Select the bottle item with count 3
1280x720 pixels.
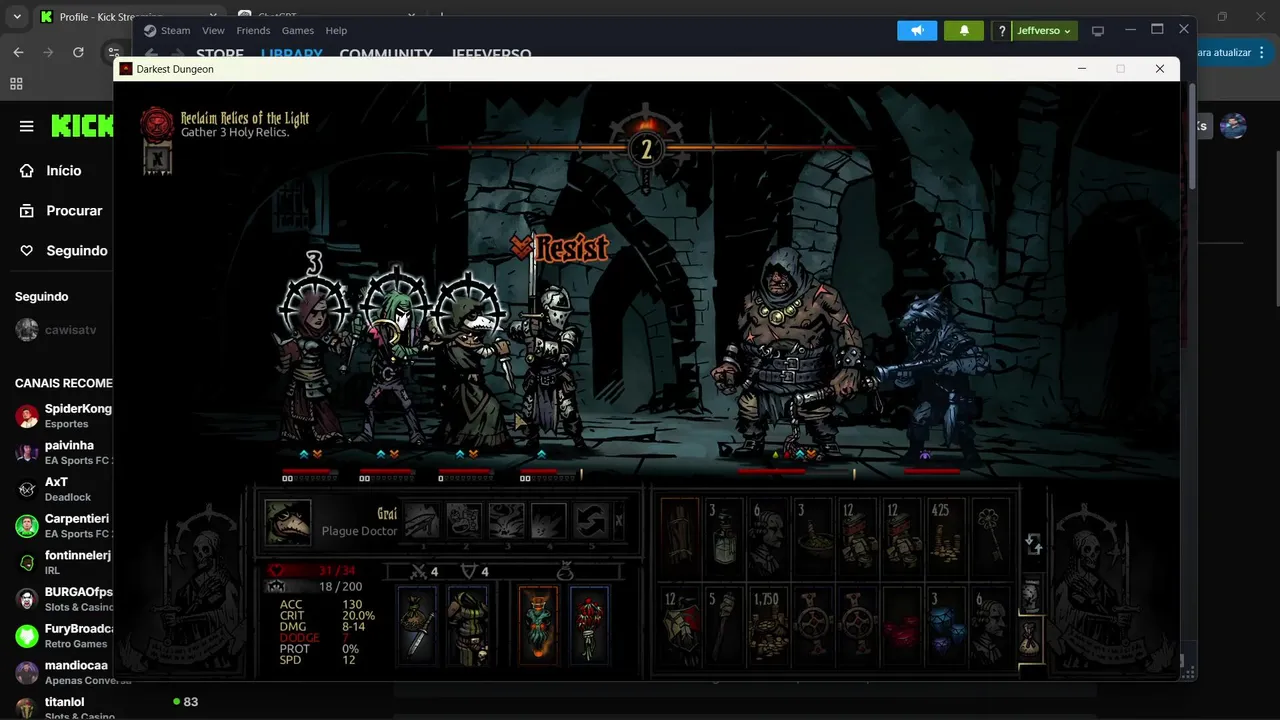coord(725,537)
